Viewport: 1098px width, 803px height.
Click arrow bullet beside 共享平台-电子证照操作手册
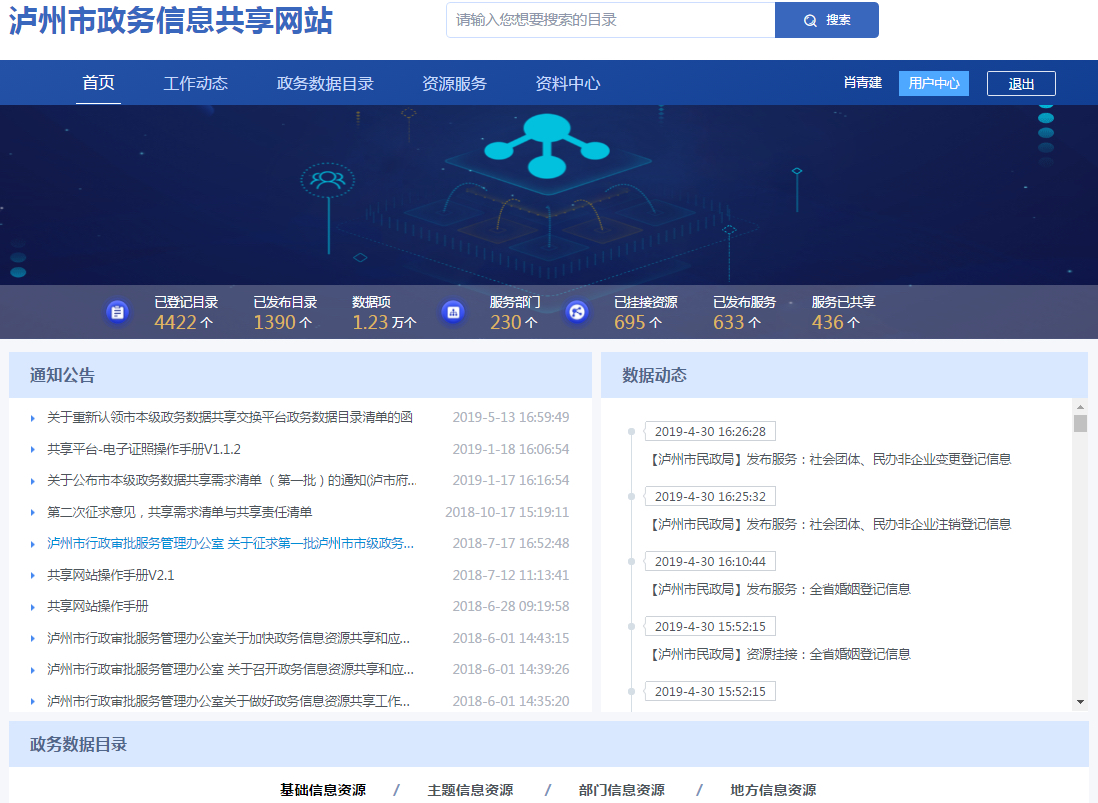tap(32, 449)
